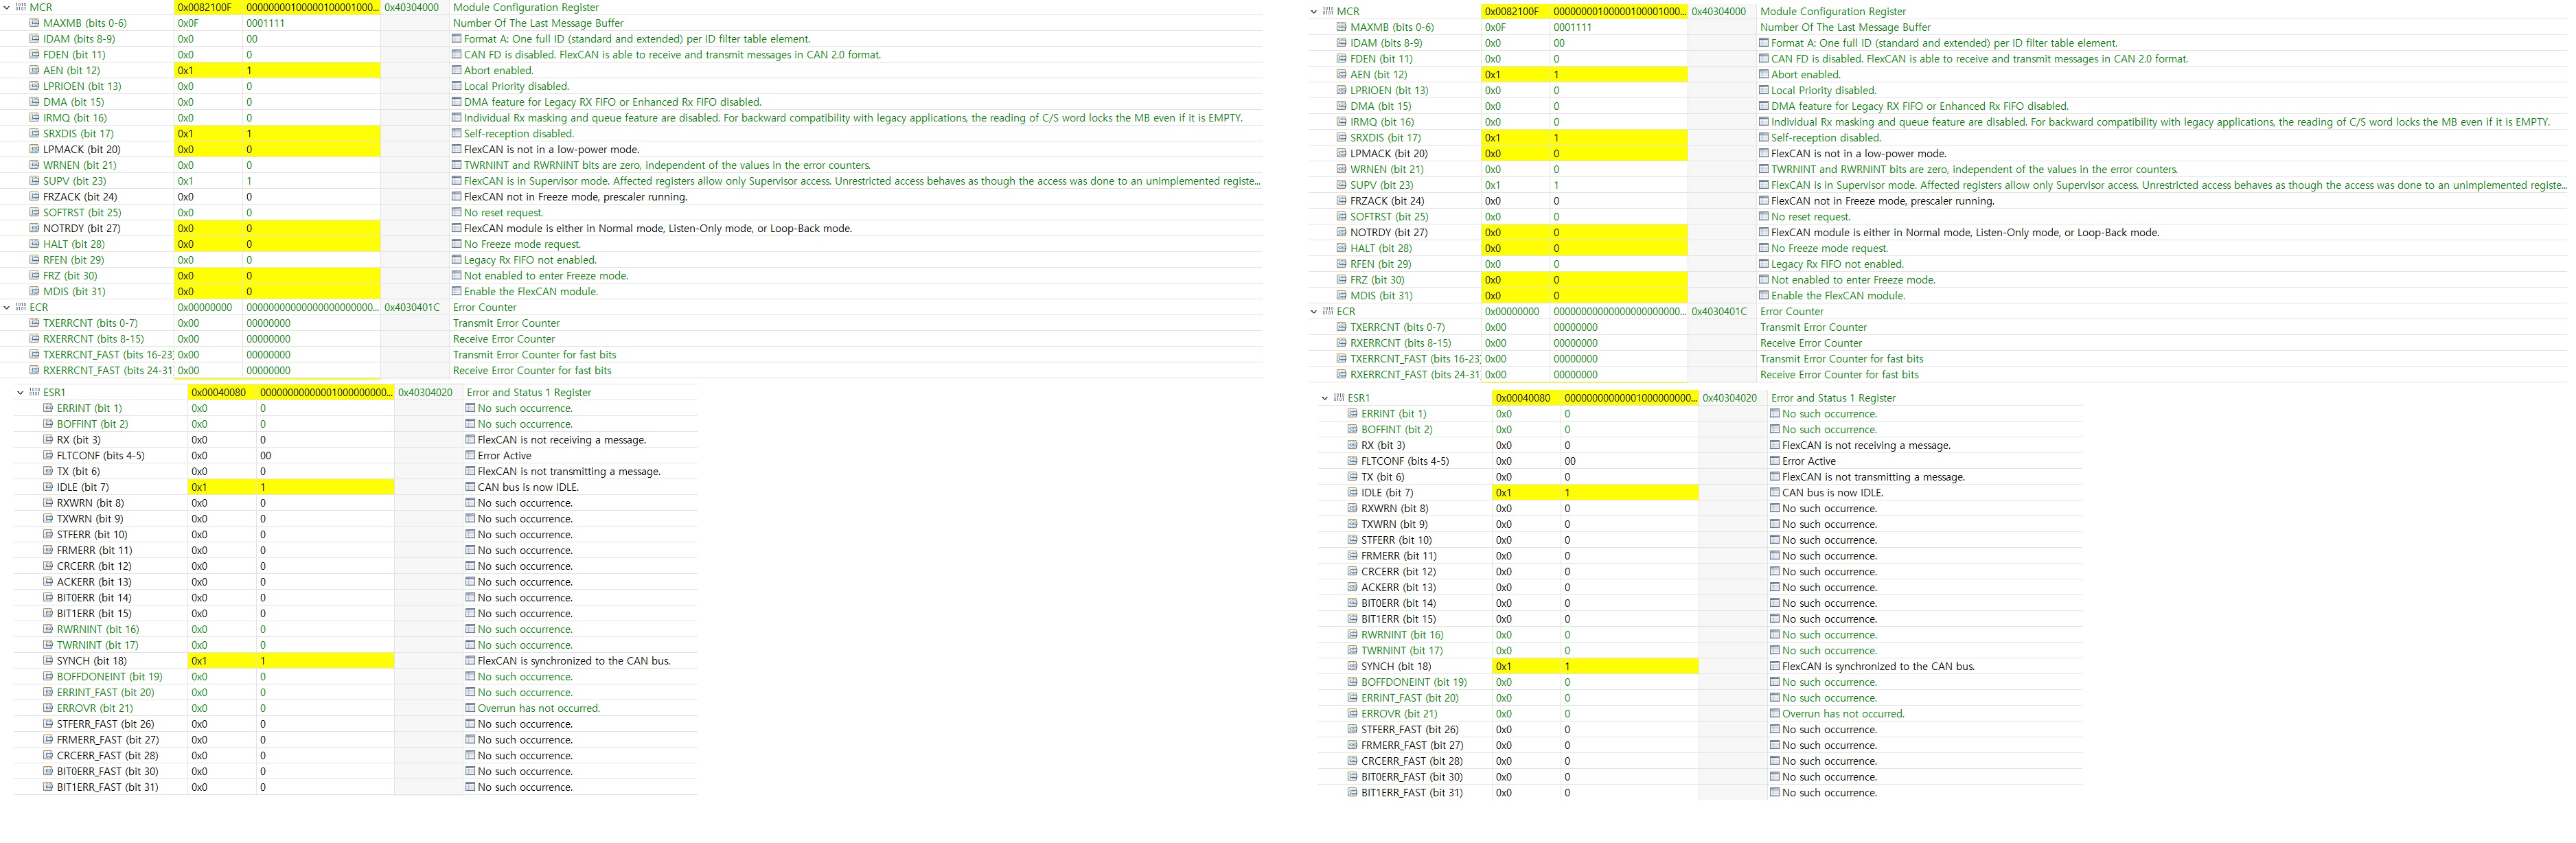Collapse the ESR1 register in the right panel
Viewport: 2576px width, 843px height.
point(1324,398)
